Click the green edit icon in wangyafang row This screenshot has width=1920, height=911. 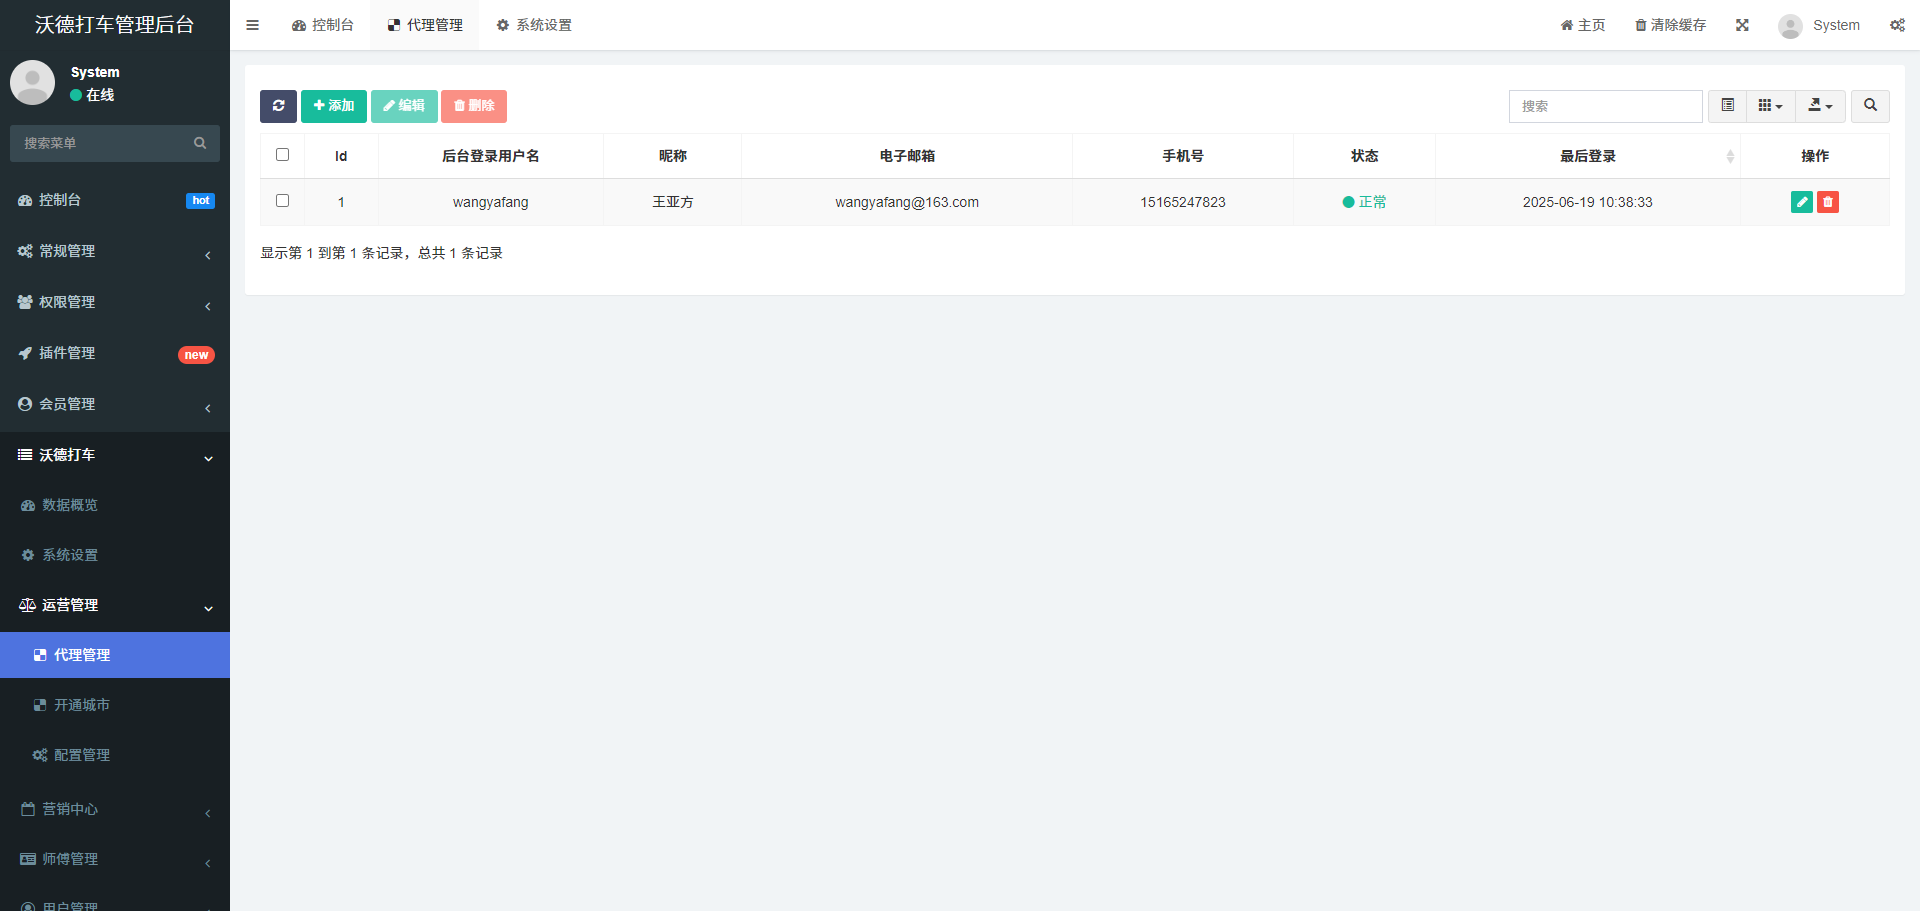(x=1801, y=202)
